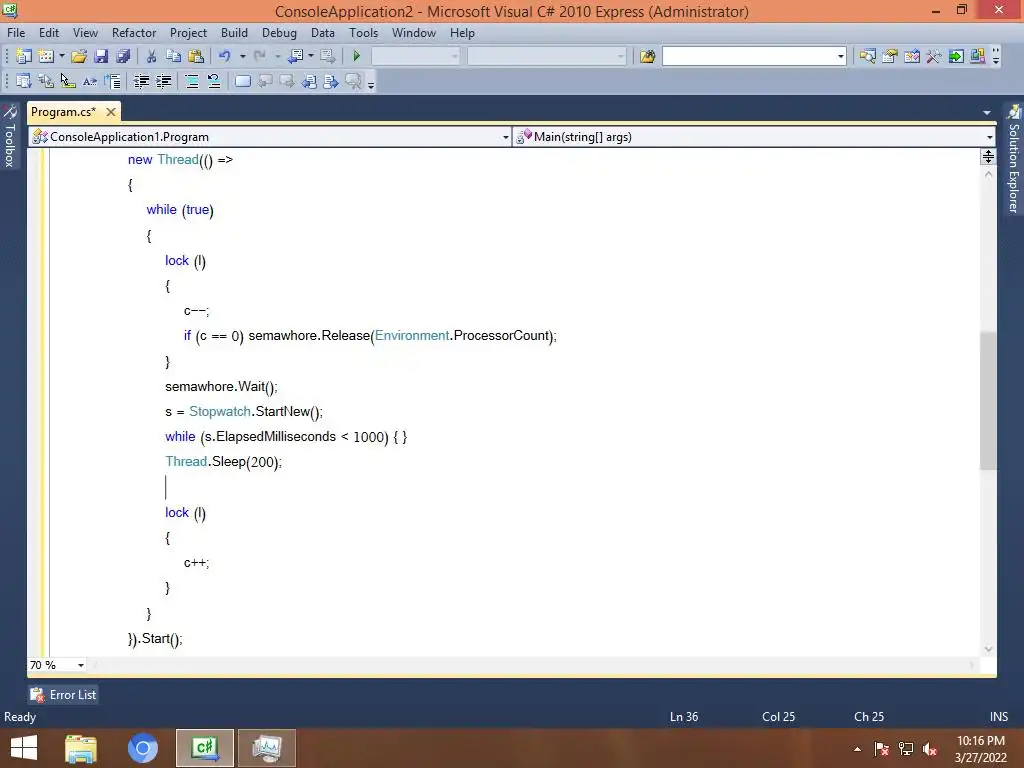Click the Copy toolbar icon
The height and width of the screenshot is (768, 1024).
click(174, 56)
